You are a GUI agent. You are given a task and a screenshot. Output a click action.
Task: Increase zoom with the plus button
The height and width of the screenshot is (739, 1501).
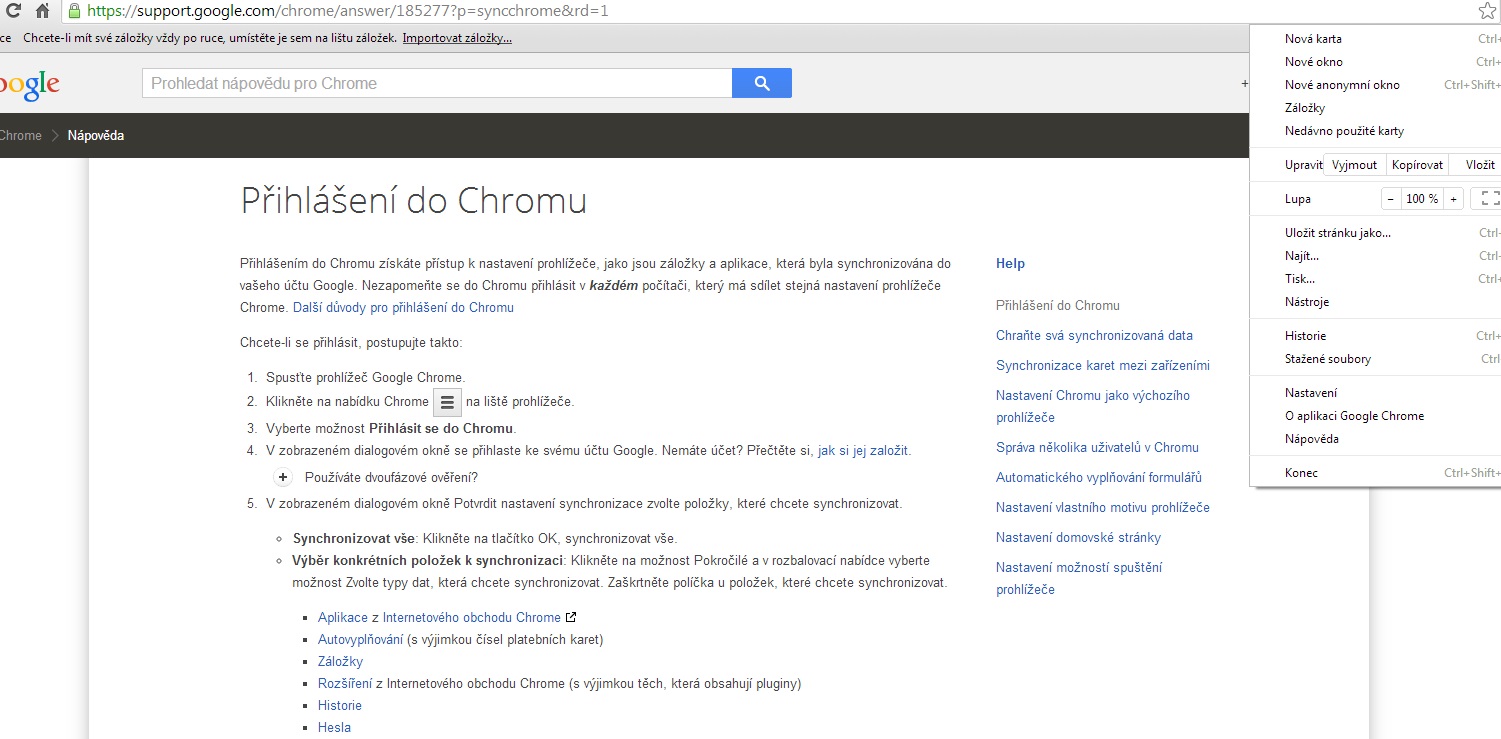point(1454,199)
